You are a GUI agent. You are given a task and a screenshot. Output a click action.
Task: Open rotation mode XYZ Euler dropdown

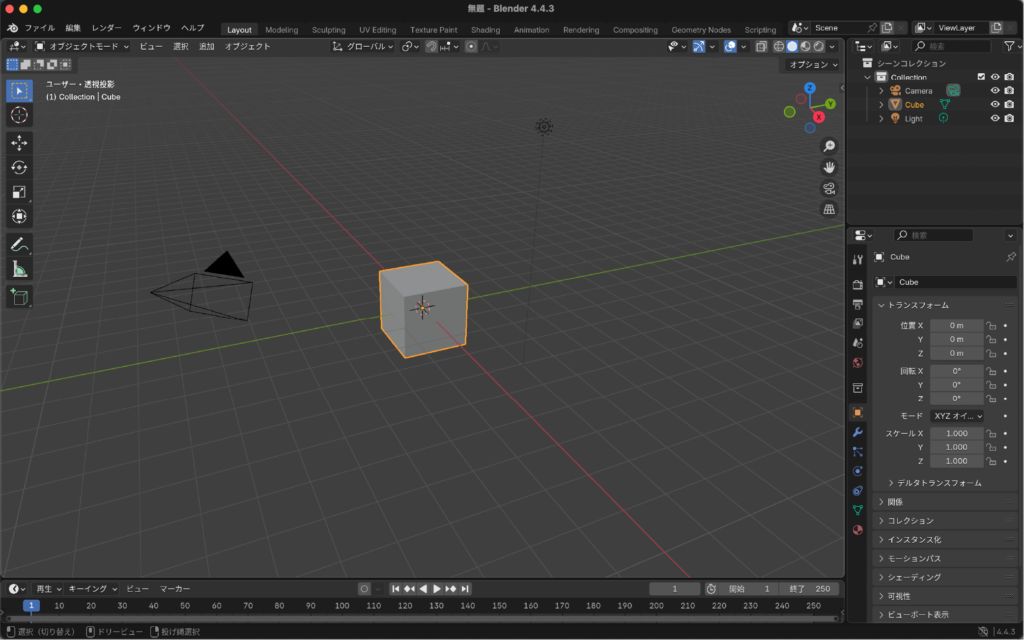(957, 416)
